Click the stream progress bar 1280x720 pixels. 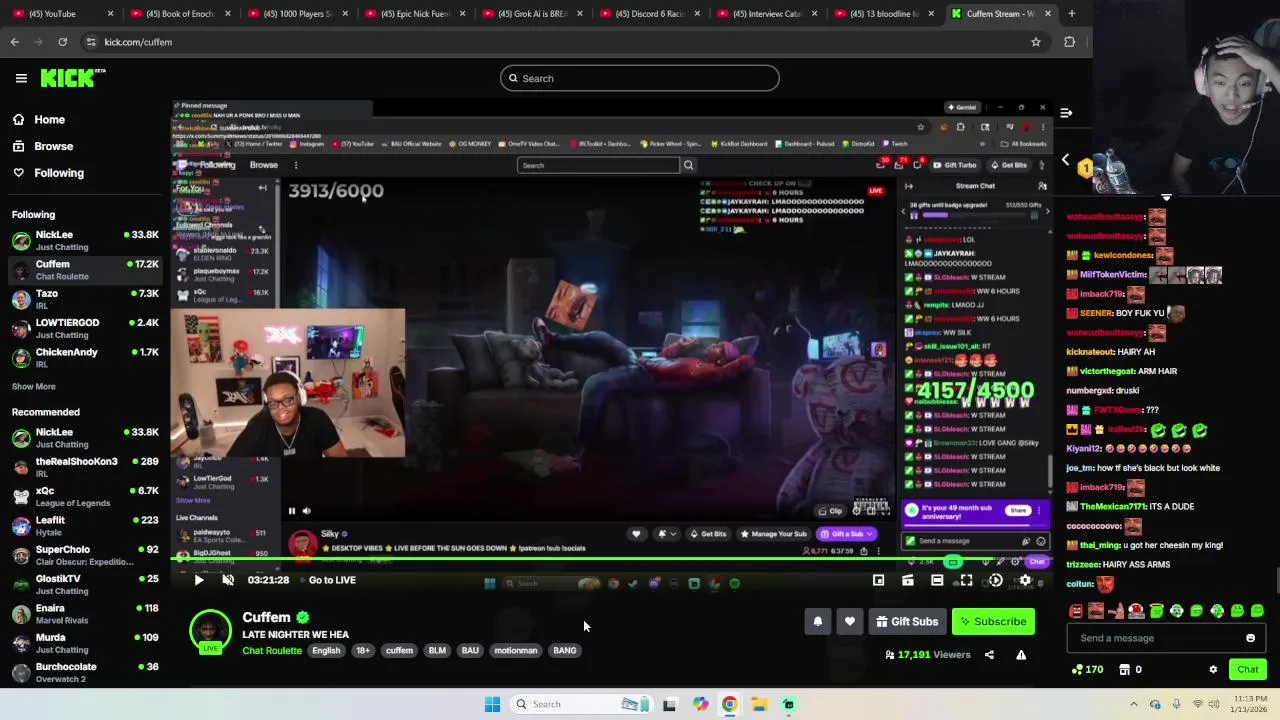610,560
